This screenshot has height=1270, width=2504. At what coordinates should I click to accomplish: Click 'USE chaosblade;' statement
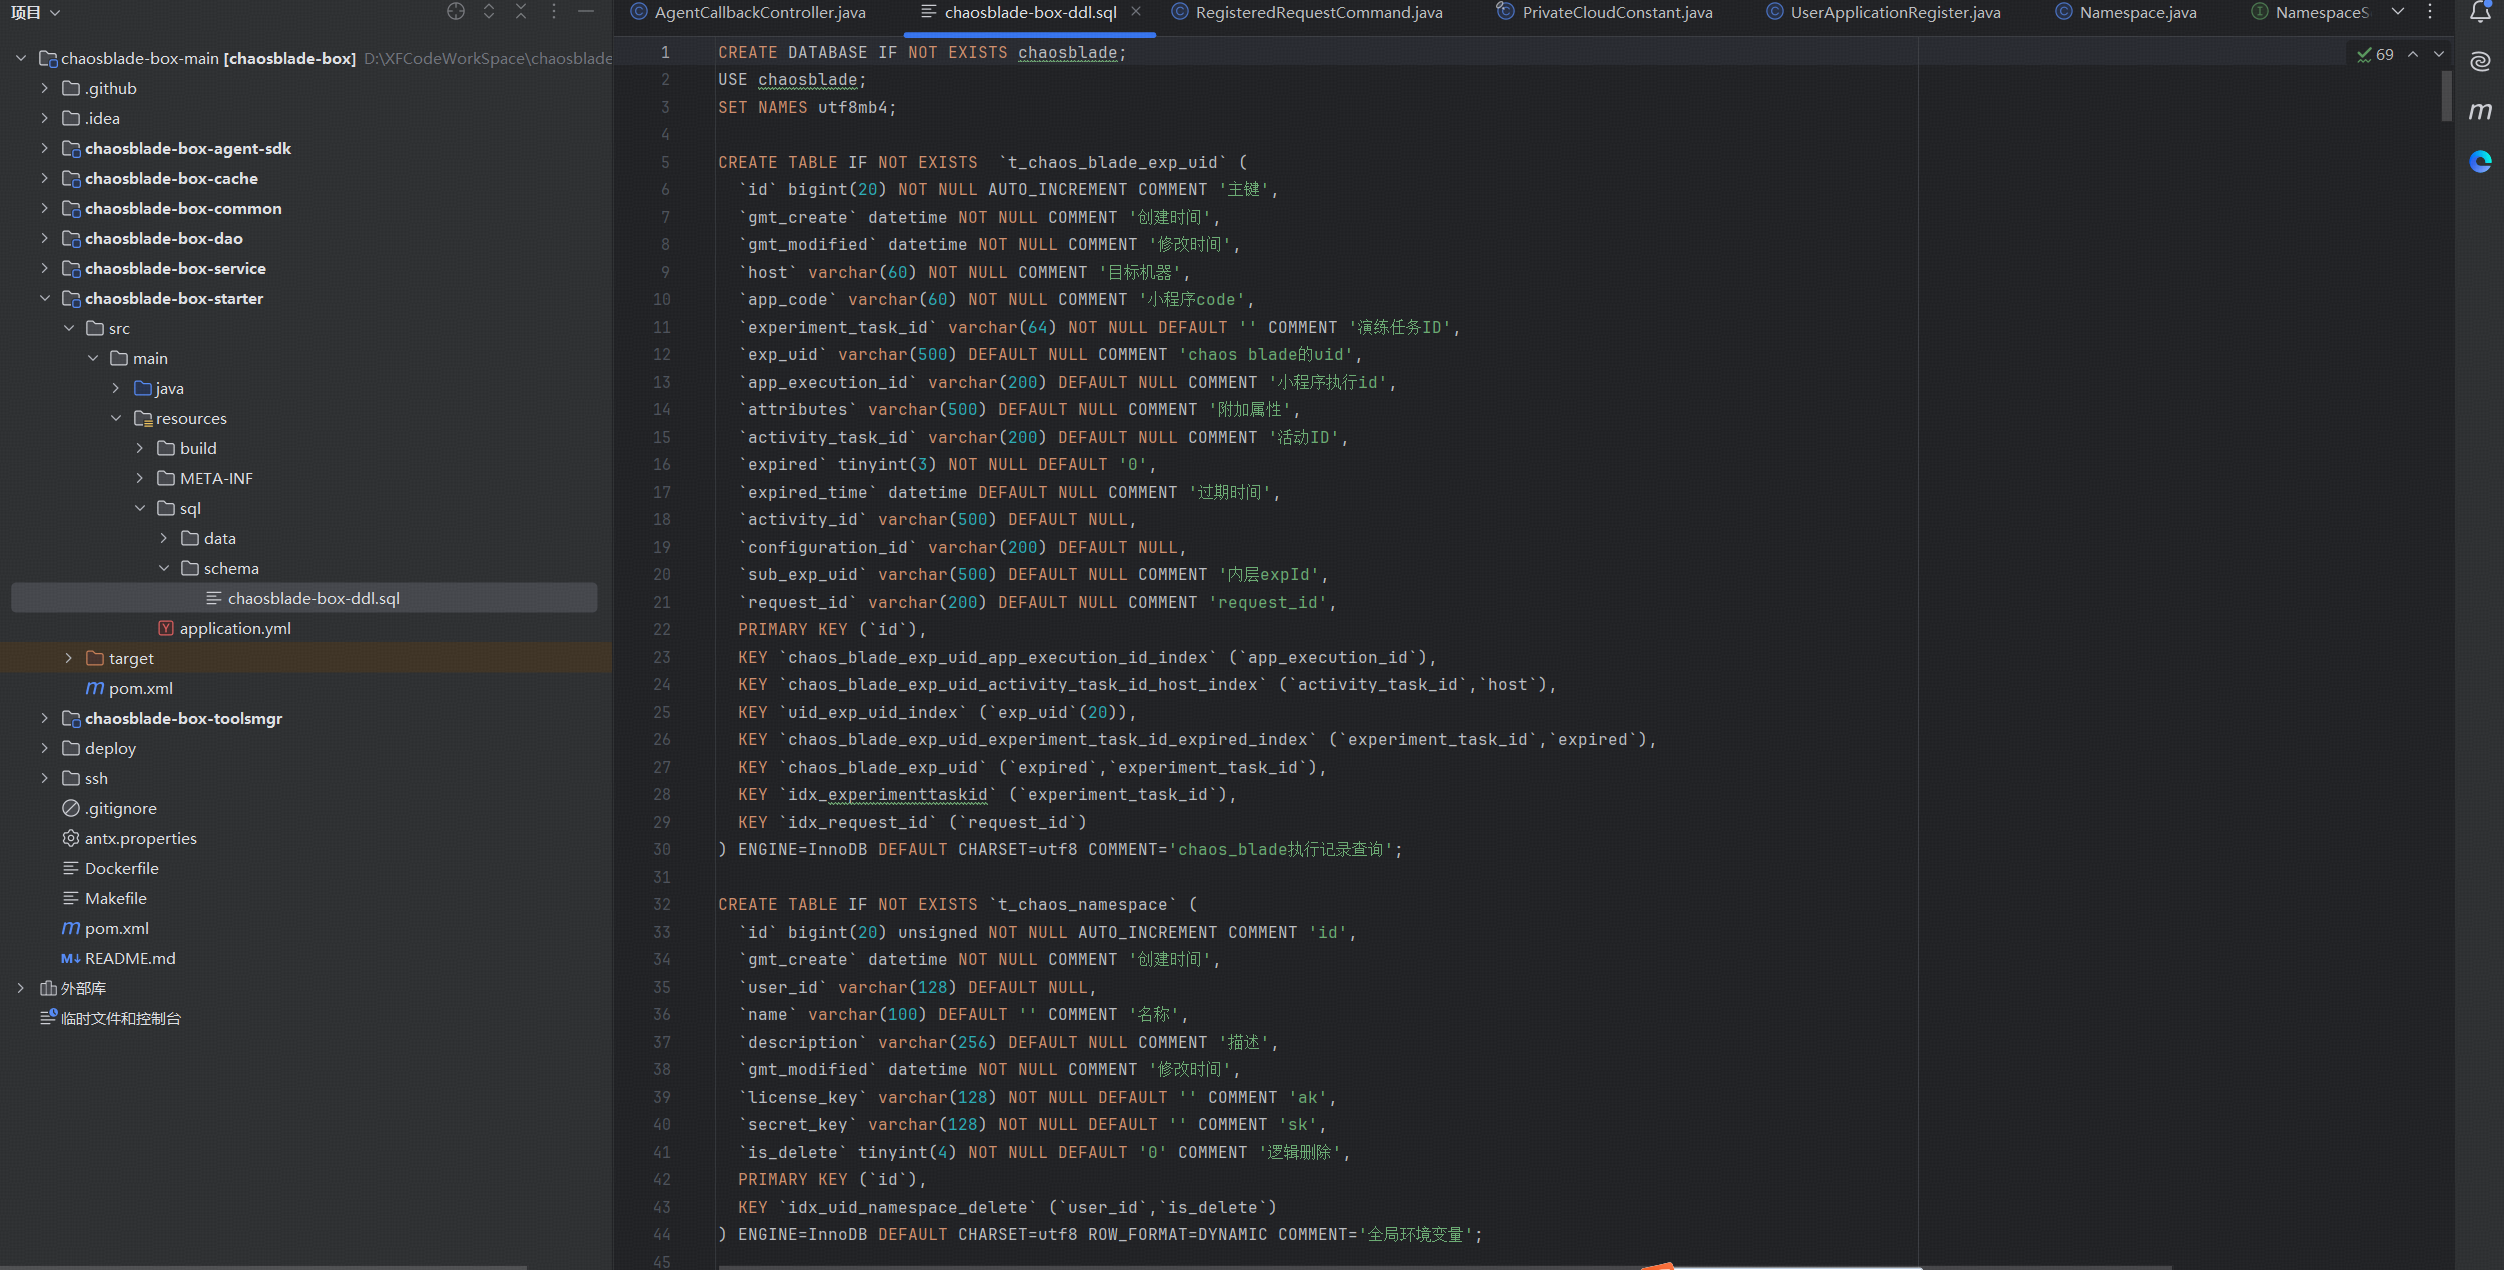pos(792,80)
